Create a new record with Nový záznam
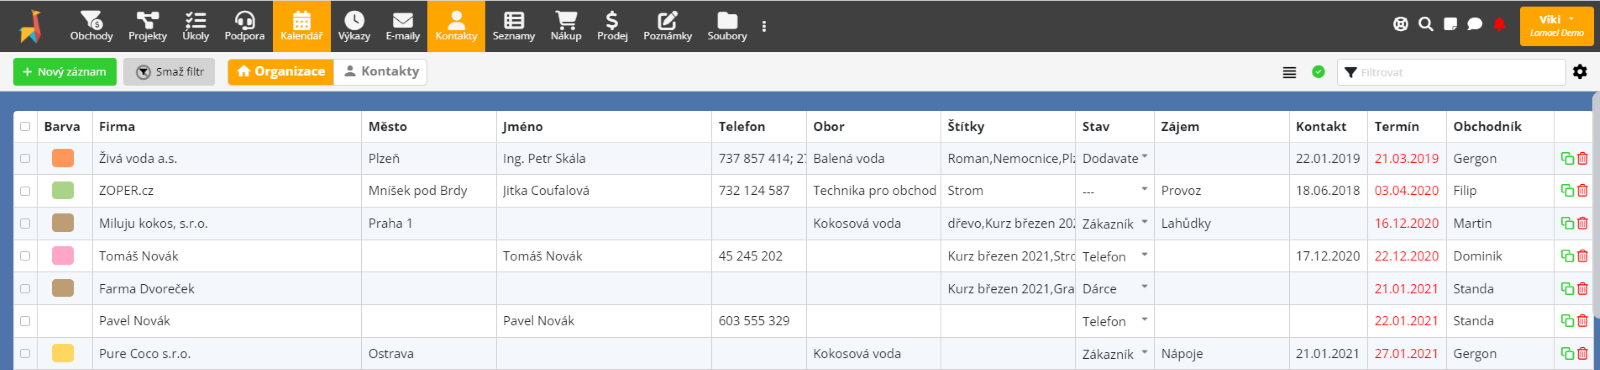This screenshot has height=370, width=1600. click(65, 72)
